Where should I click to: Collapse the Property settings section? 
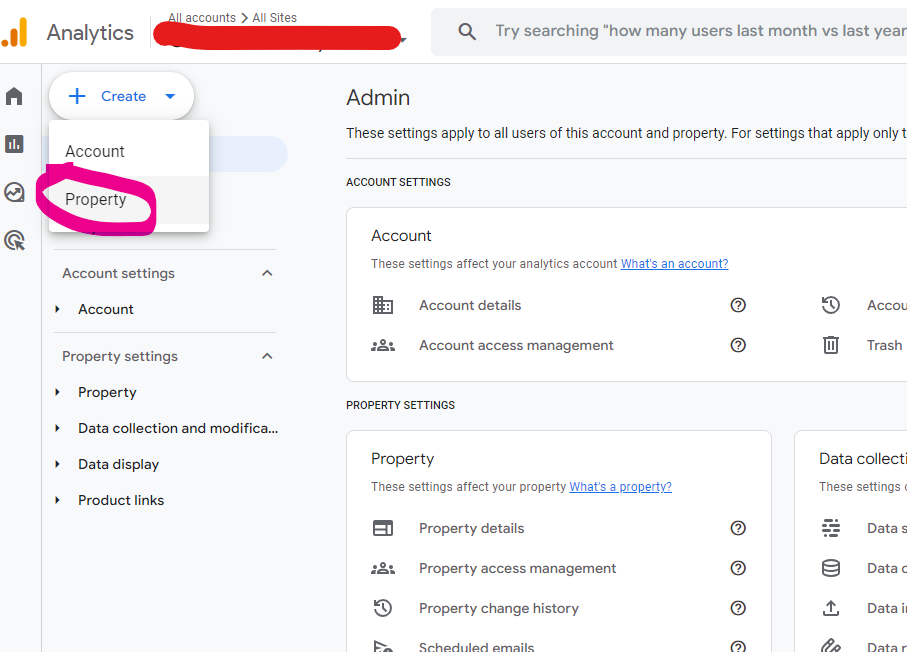(x=267, y=356)
